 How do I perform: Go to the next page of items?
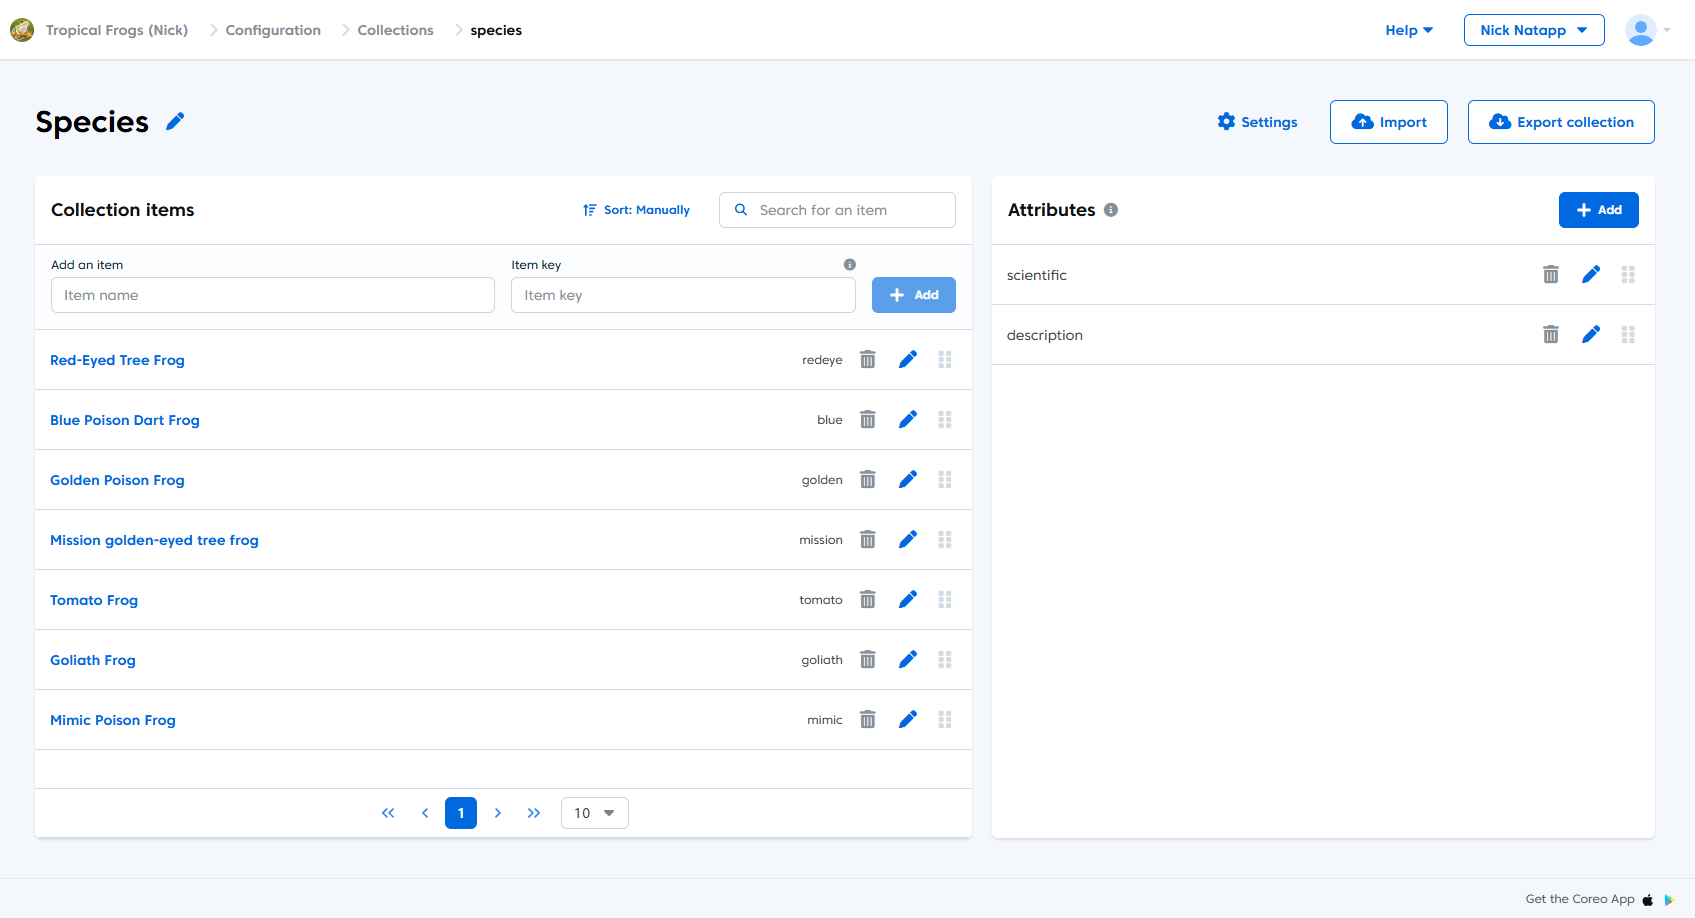click(x=498, y=813)
